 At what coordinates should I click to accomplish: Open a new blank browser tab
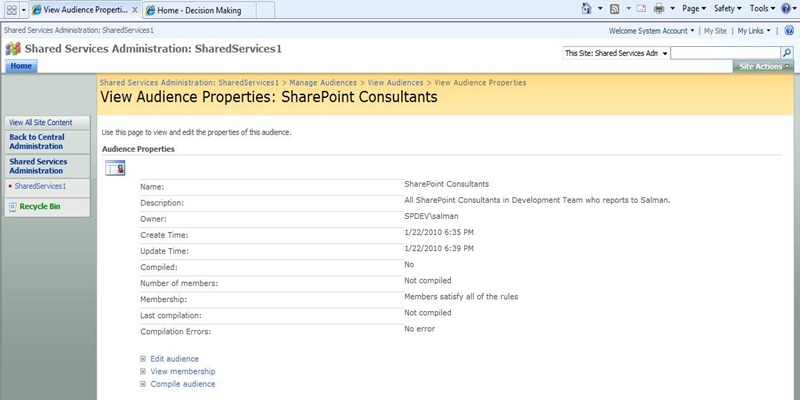pyautogui.click(x=265, y=10)
